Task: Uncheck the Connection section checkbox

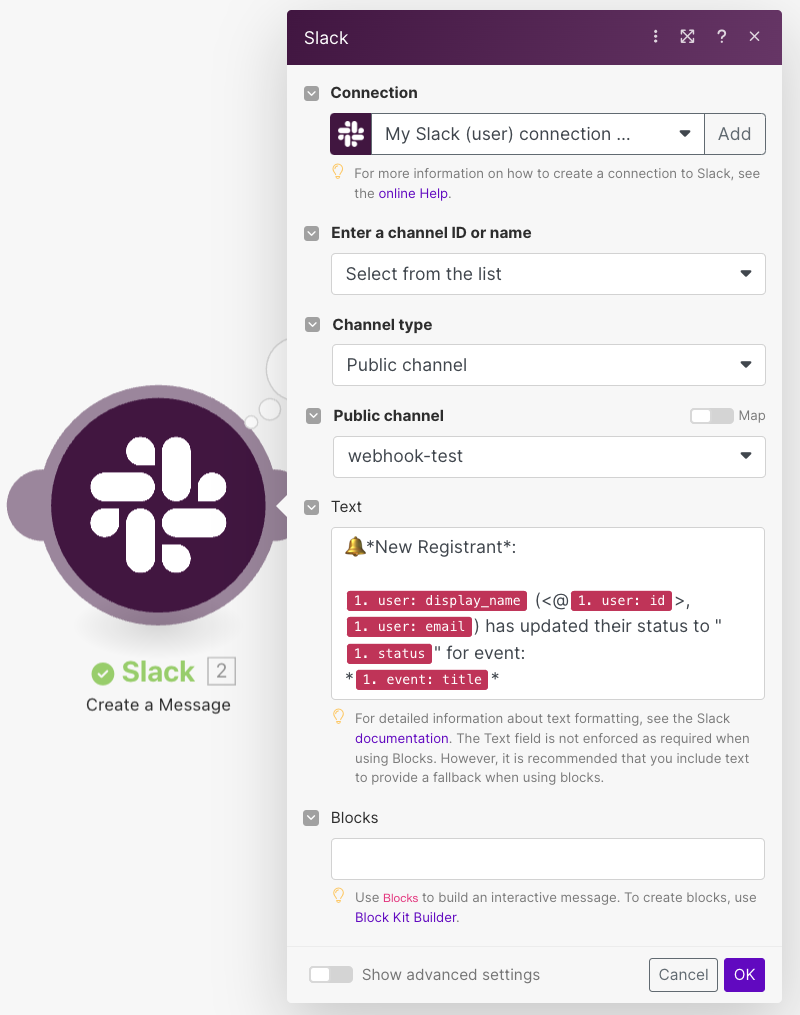Action: coord(310,93)
